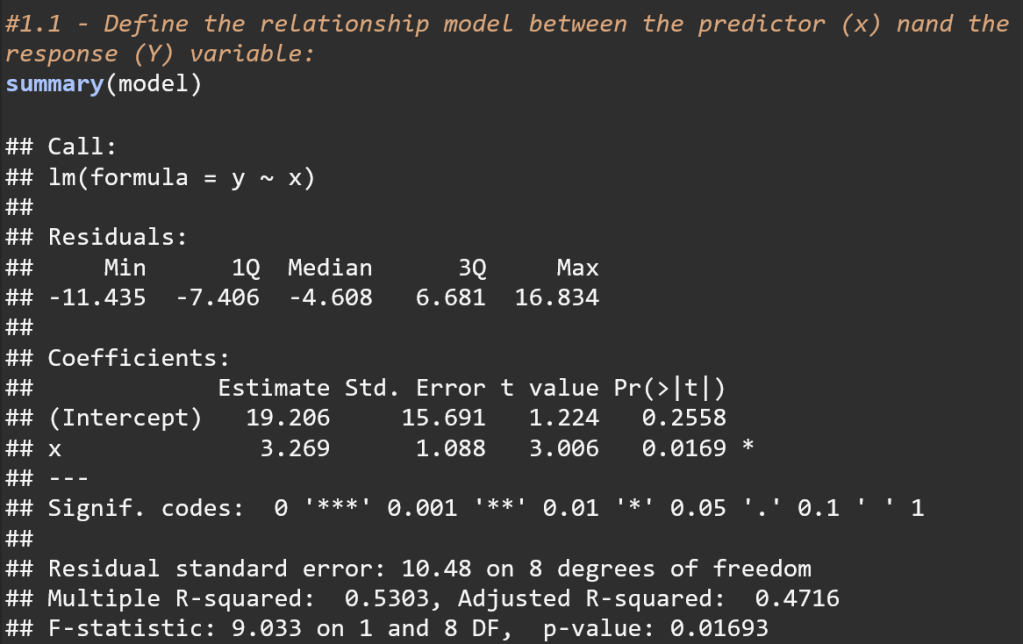Click the intercept p-value 0.2558
Viewport: 1023px width, 644px height.
pos(684,417)
